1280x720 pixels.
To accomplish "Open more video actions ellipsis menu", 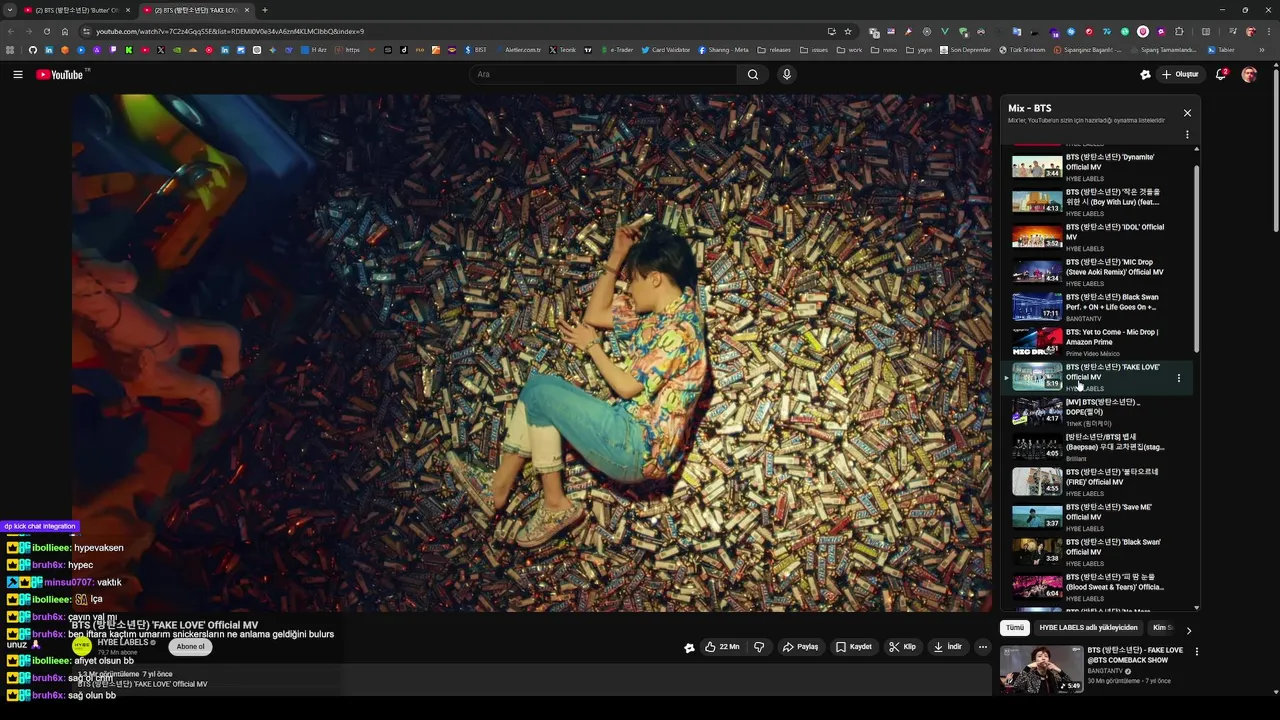I will (983, 647).
